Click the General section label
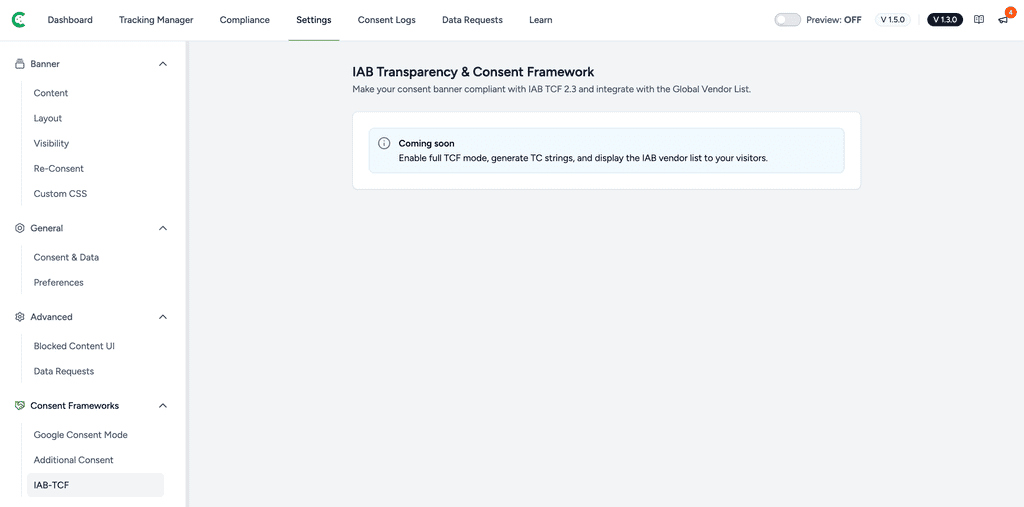The width and height of the screenshot is (1024, 507). 47,228
